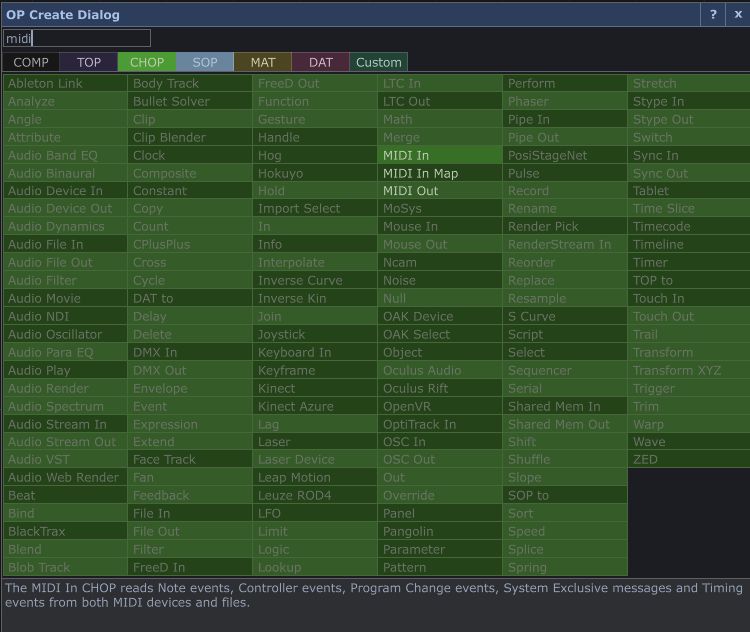Select the OSC In operator
This screenshot has width=750, height=632.
point(440,442)
